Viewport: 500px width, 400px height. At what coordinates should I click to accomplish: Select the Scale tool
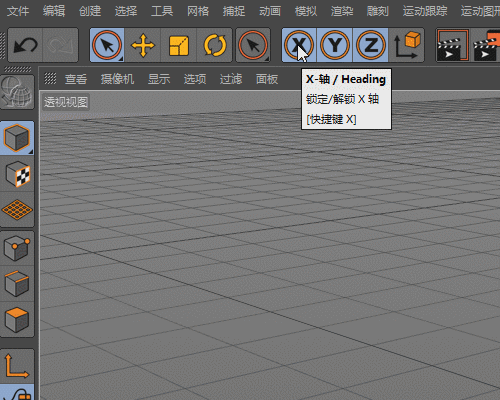click(x=179, y=45)
